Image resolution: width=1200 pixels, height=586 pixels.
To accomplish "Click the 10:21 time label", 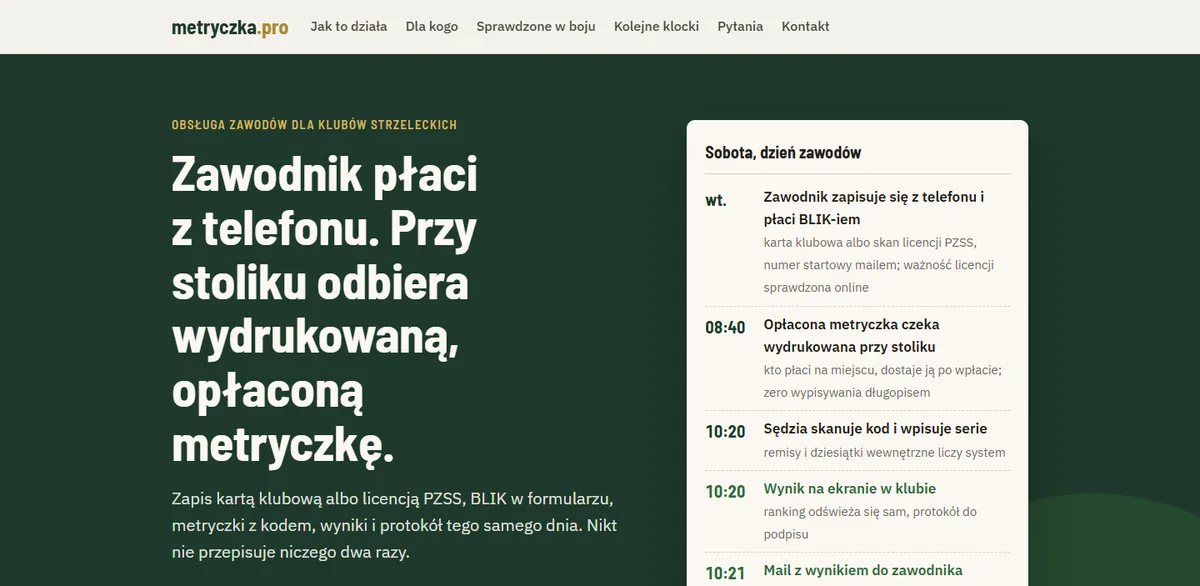I will coord(725,574).
